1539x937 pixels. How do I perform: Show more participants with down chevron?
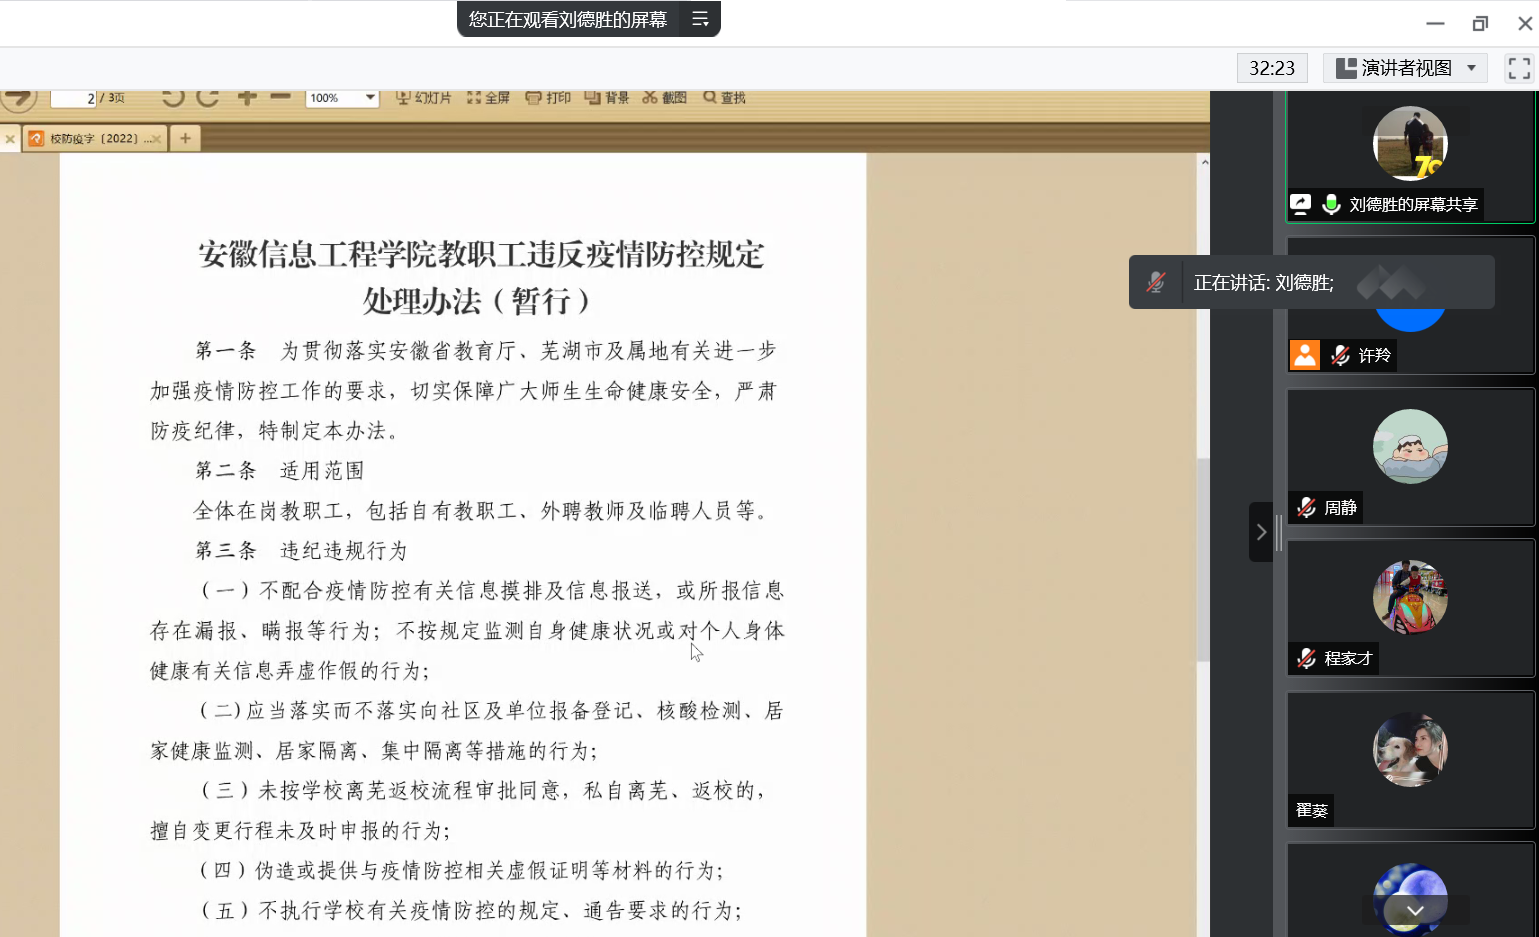click(x=1413, y=910)
